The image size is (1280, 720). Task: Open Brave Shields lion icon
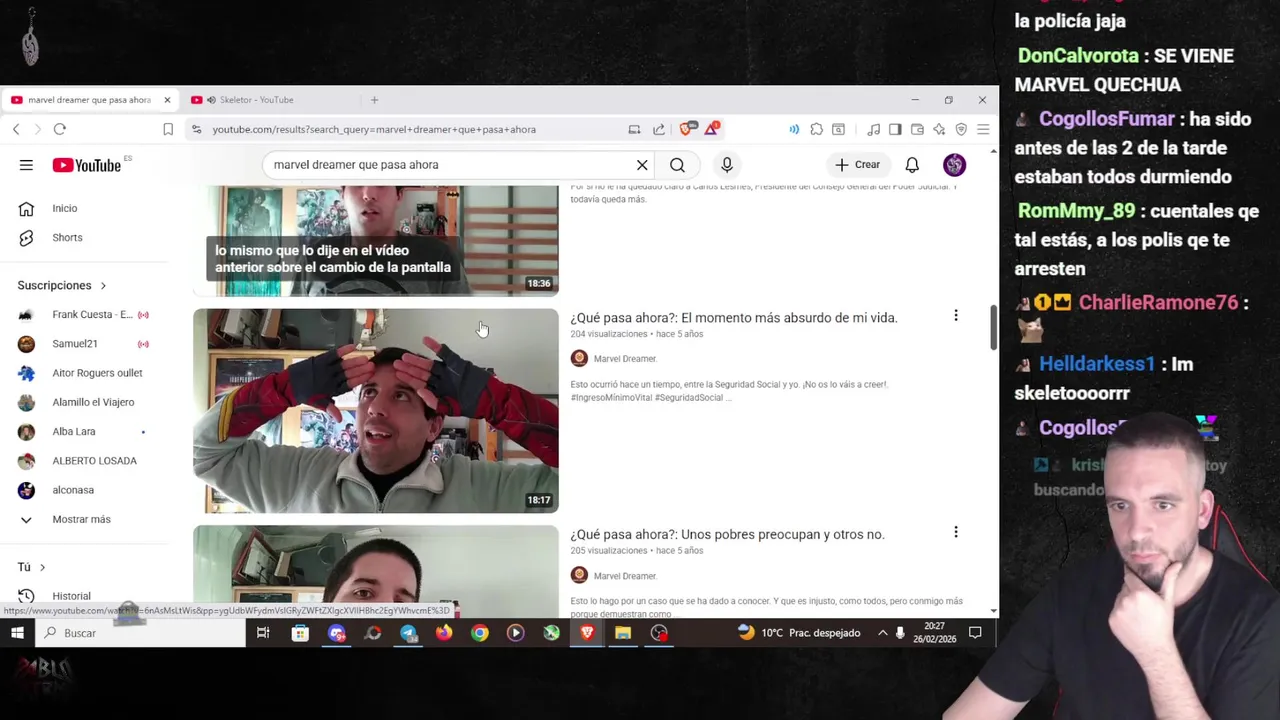[687, 129]
